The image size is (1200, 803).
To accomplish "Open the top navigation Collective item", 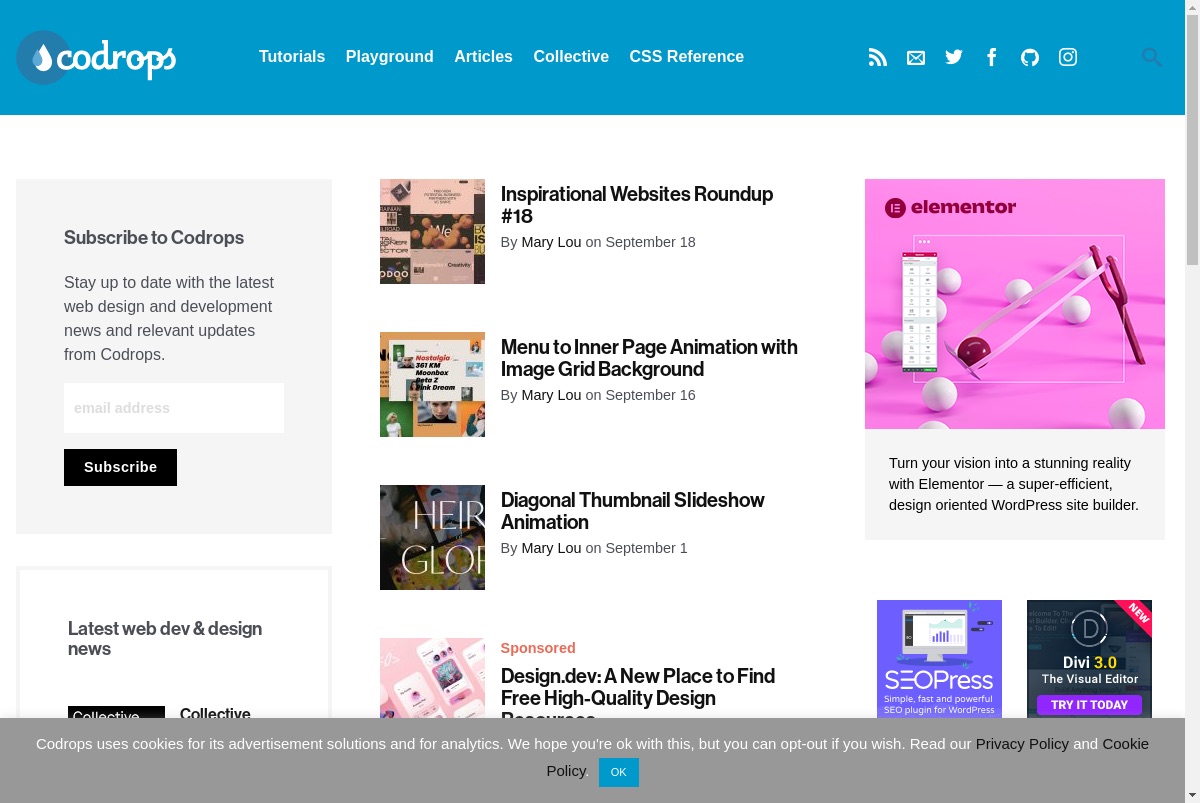I will pyautogui.click(x=571, y=57).
